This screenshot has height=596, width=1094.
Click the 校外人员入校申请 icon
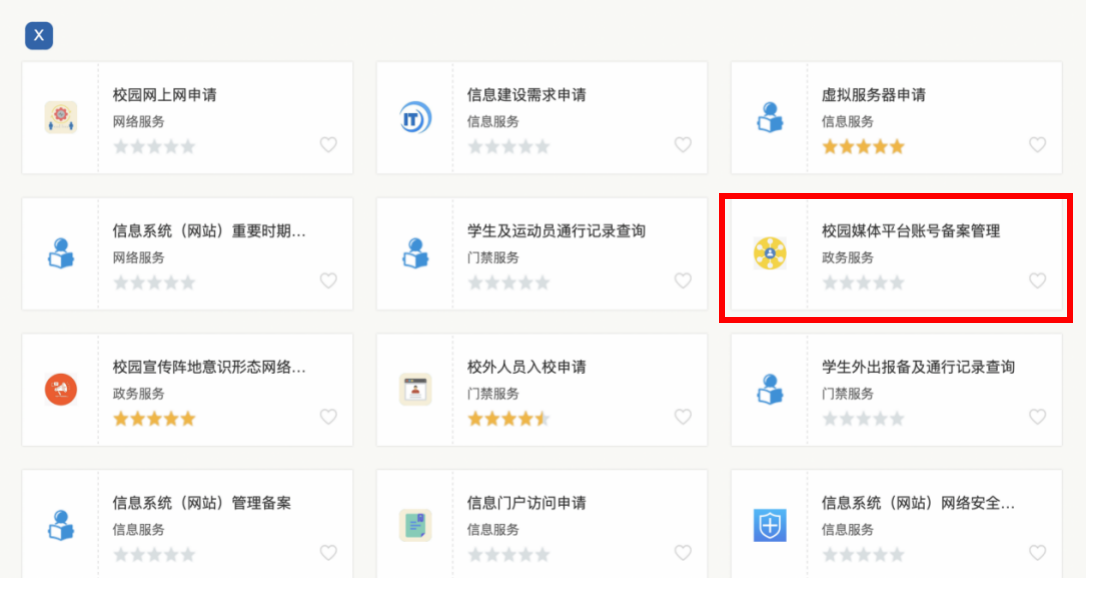415,389
